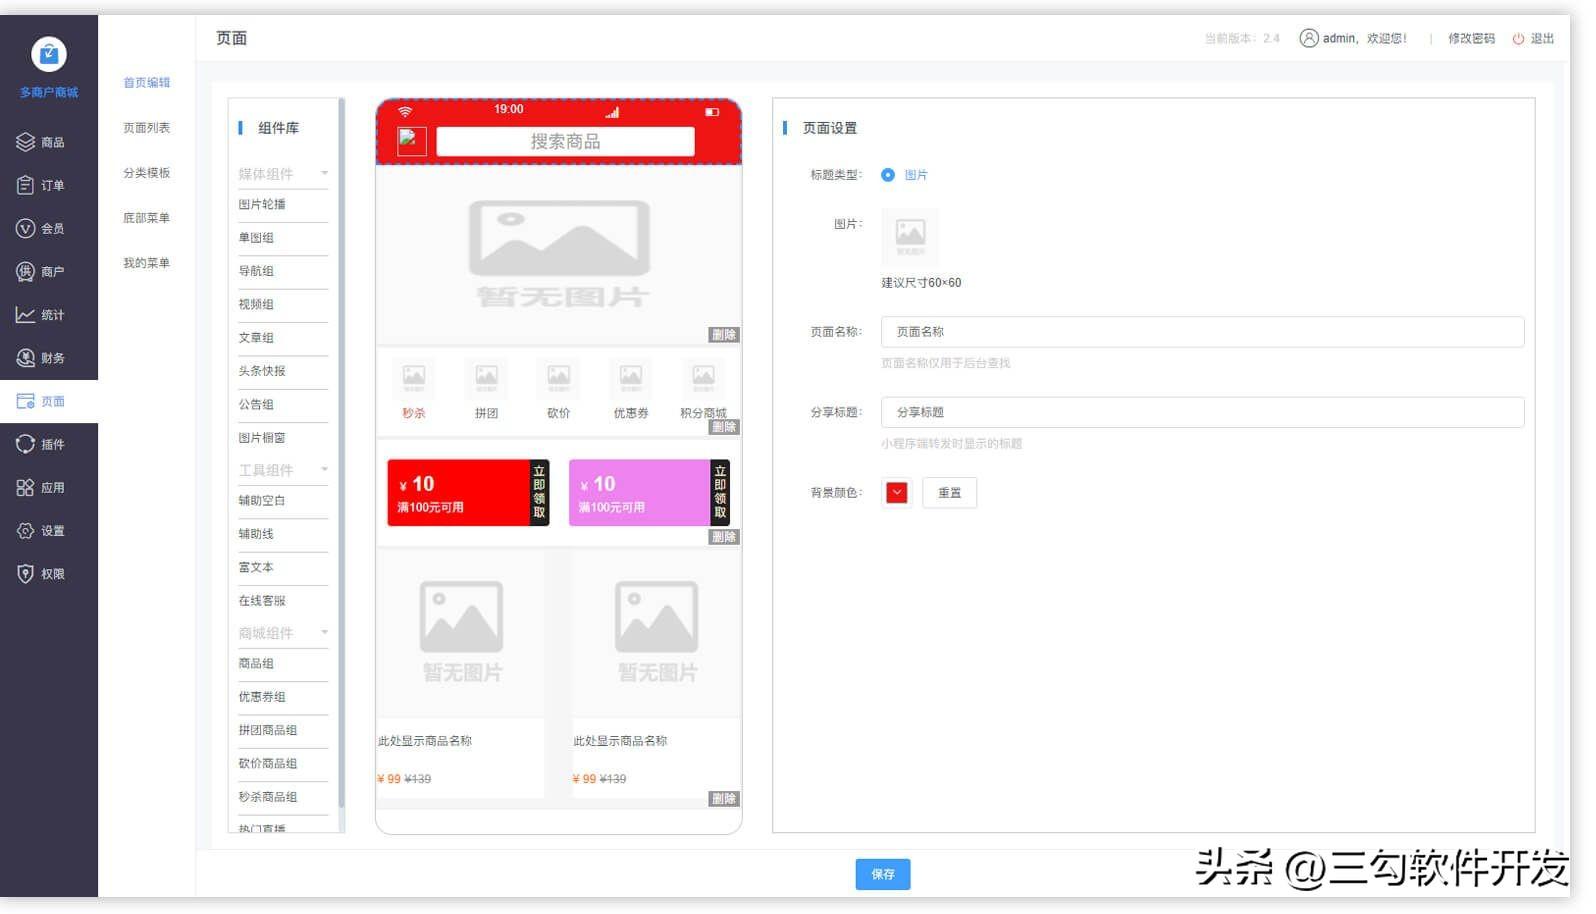Click the 重置 reset button
1596x914 pixels.
pos(950,493)
